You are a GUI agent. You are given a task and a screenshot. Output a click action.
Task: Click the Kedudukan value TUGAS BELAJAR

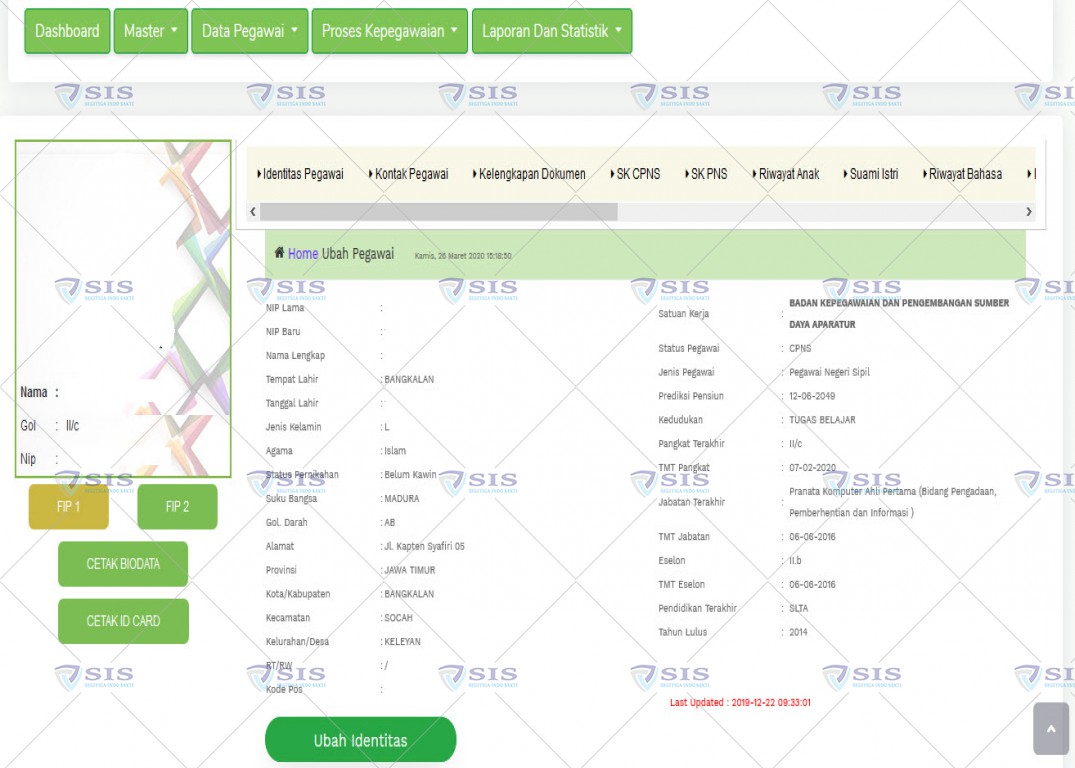[822, 420]
